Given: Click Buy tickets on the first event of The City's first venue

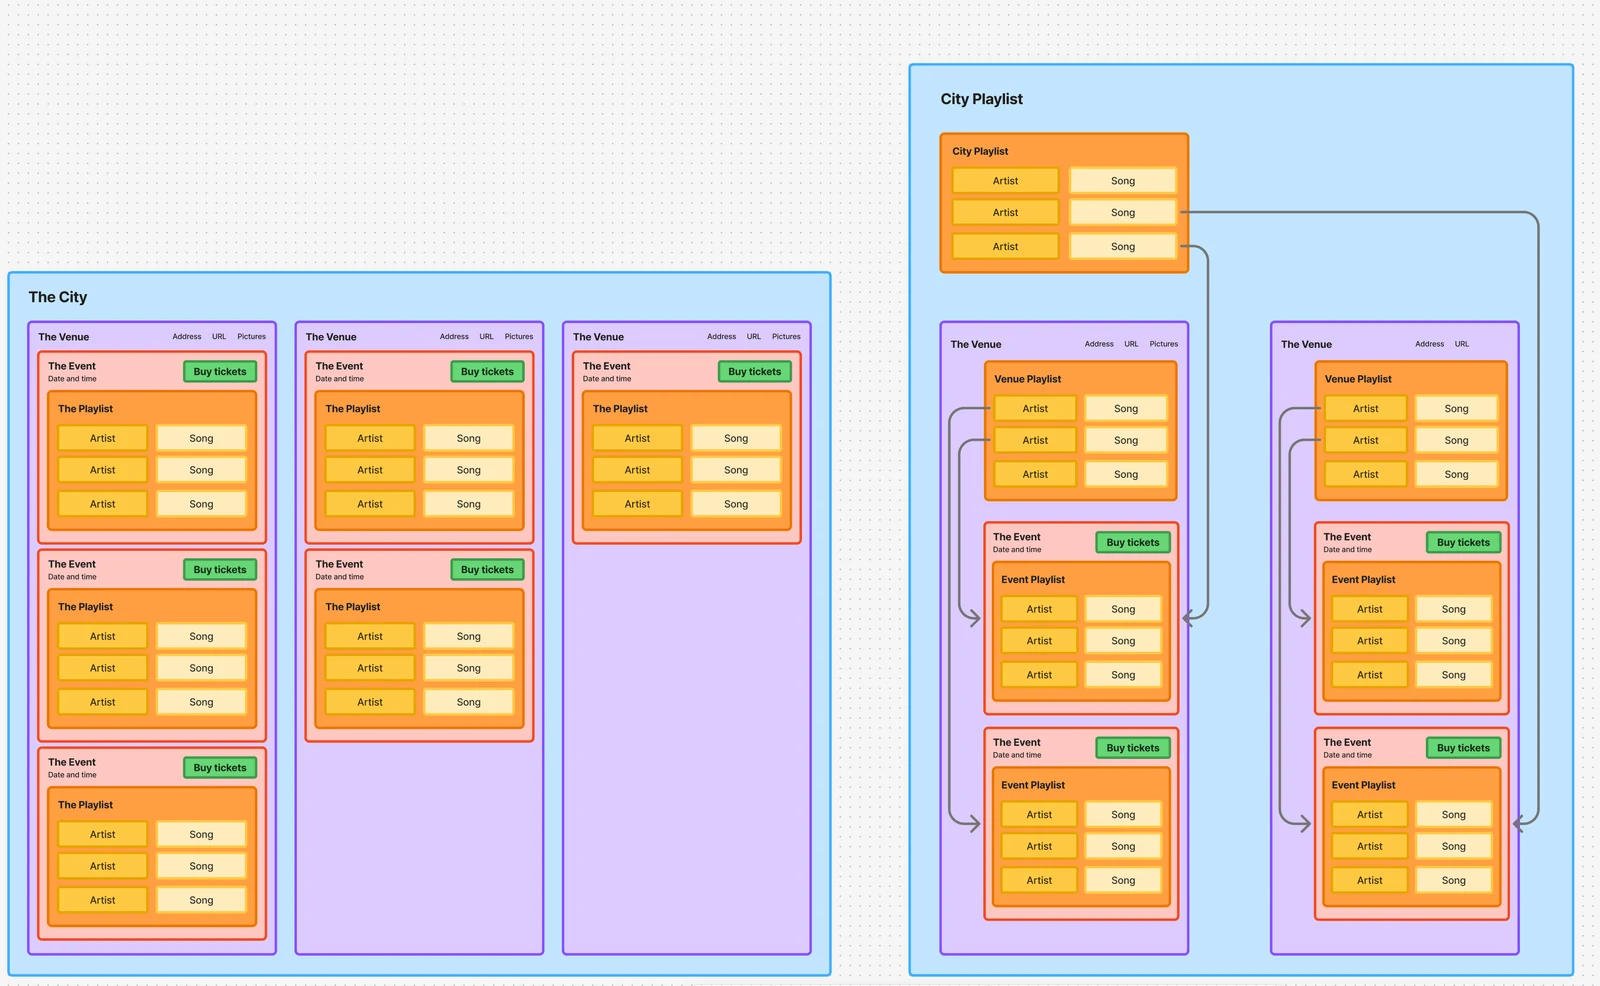Looking at the screenshot, I should click(x=220, y=372).
